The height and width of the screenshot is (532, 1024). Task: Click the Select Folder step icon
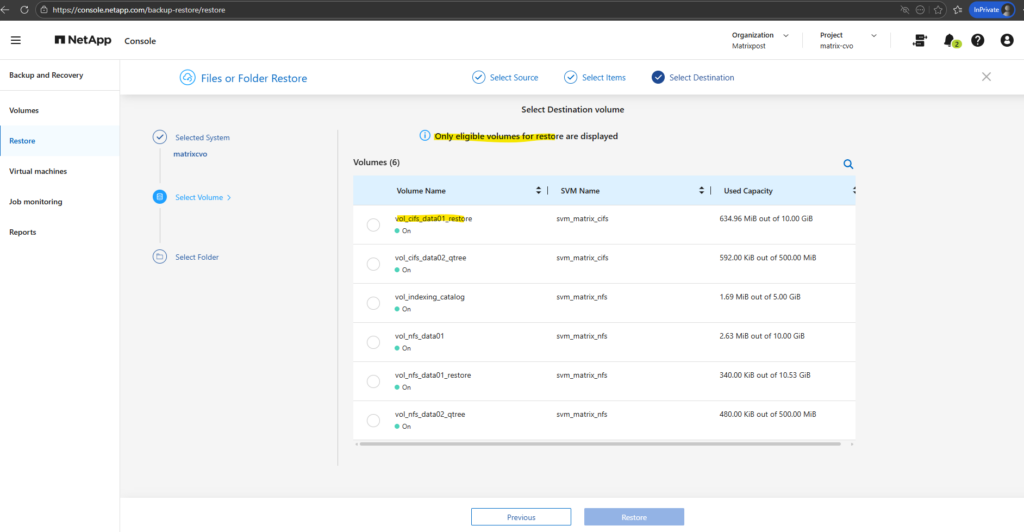tap(160, 257)
